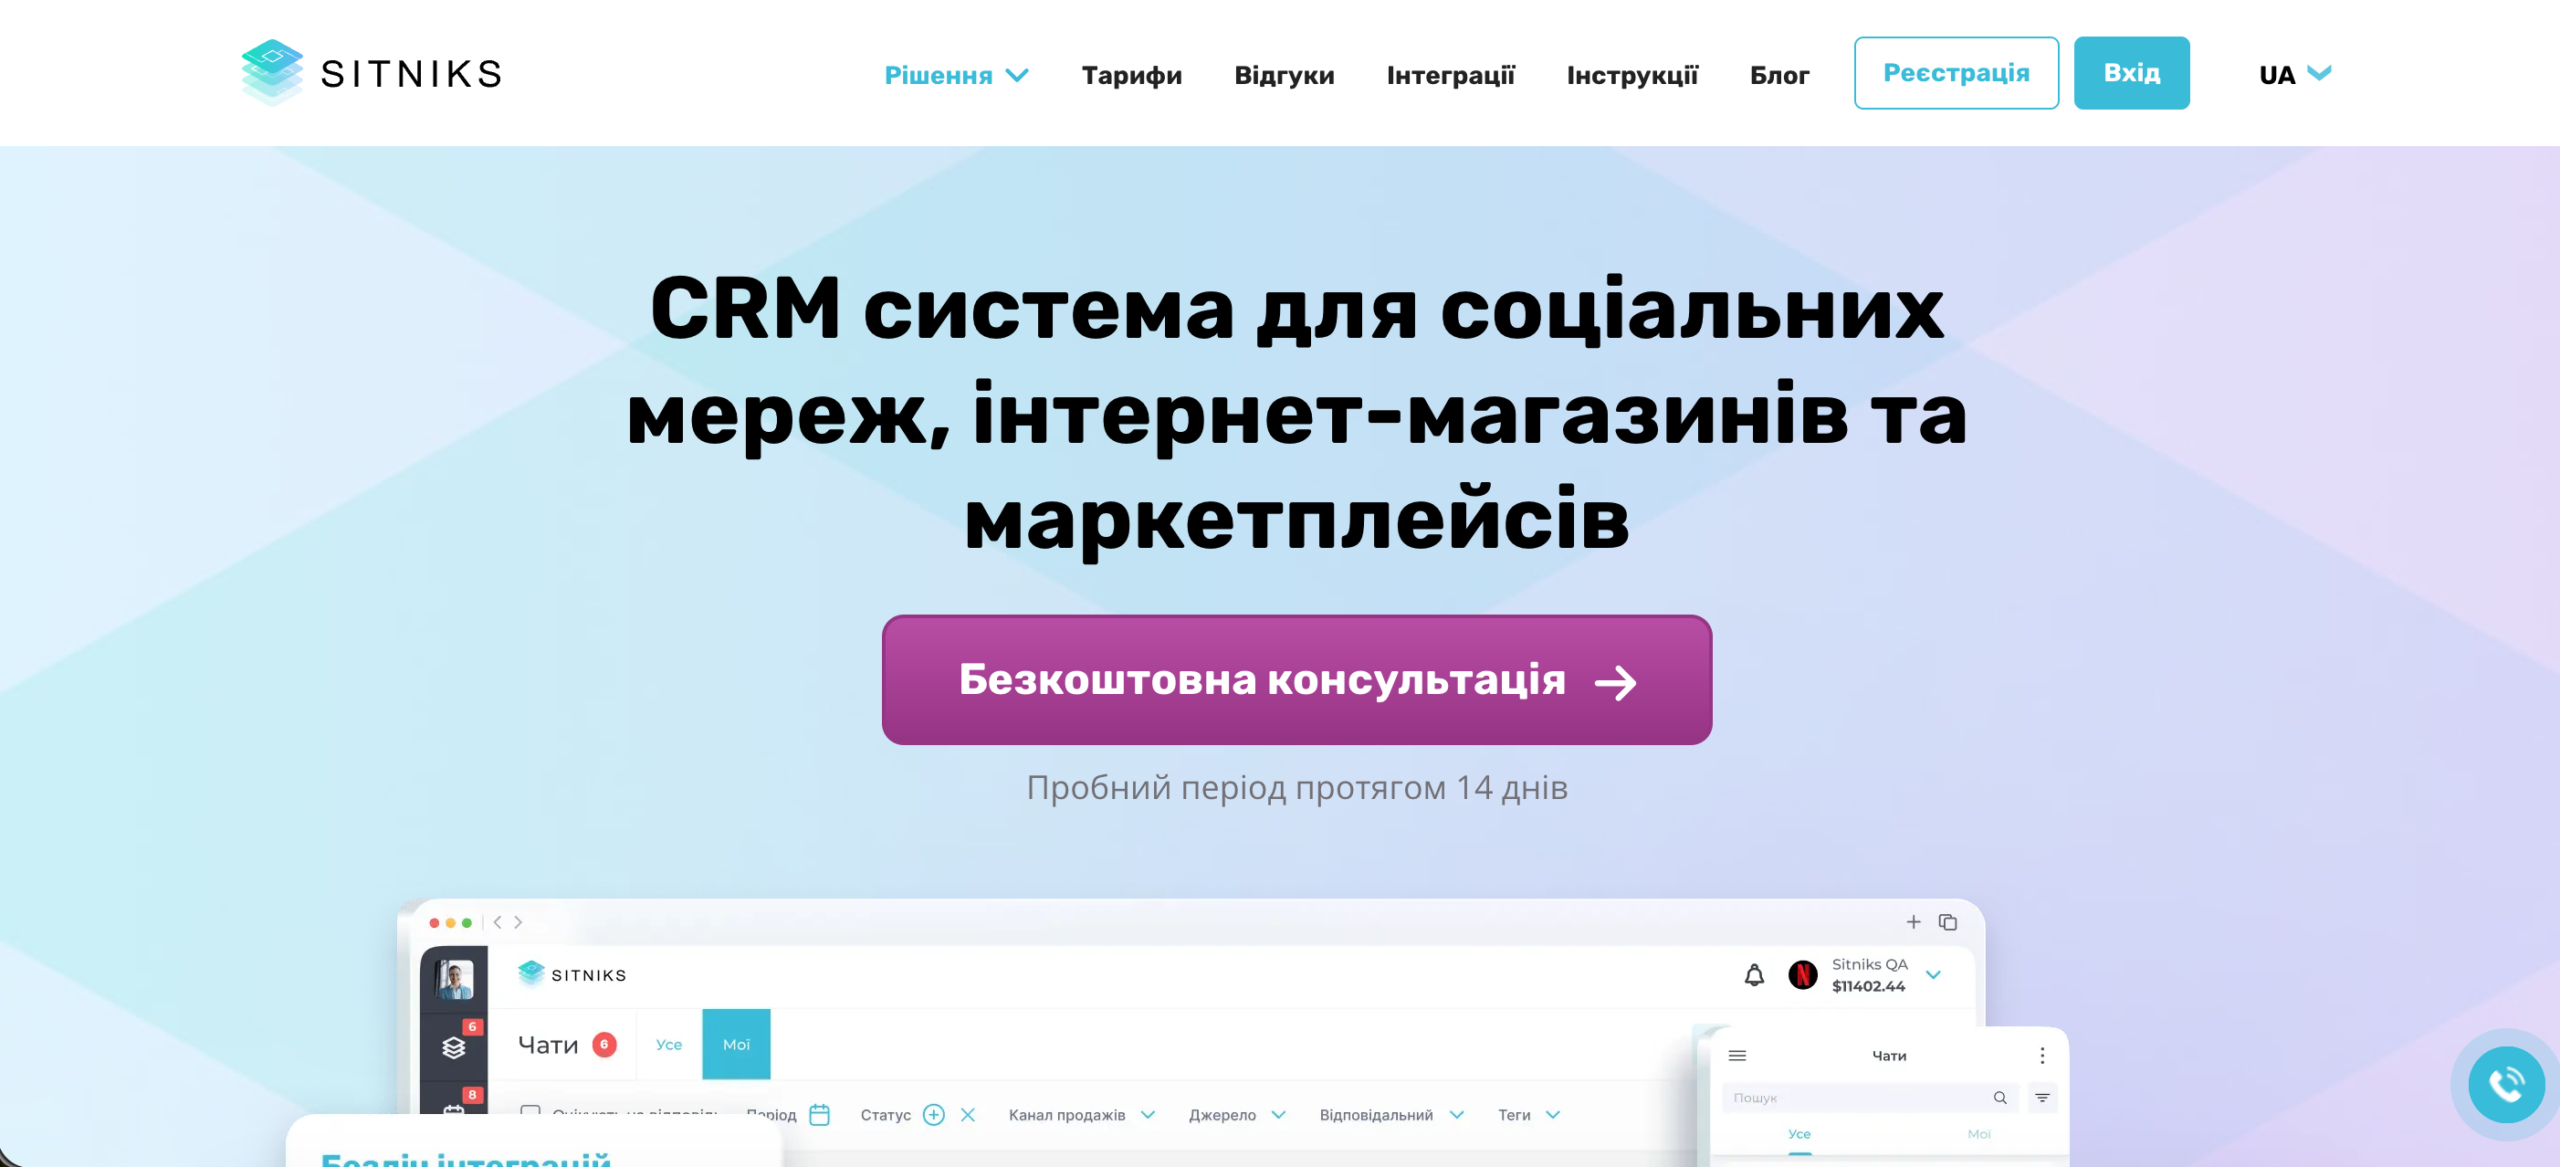Click the layers sidebar icon with badge 6
2560x1167 pixels.
coord(454,1047)
